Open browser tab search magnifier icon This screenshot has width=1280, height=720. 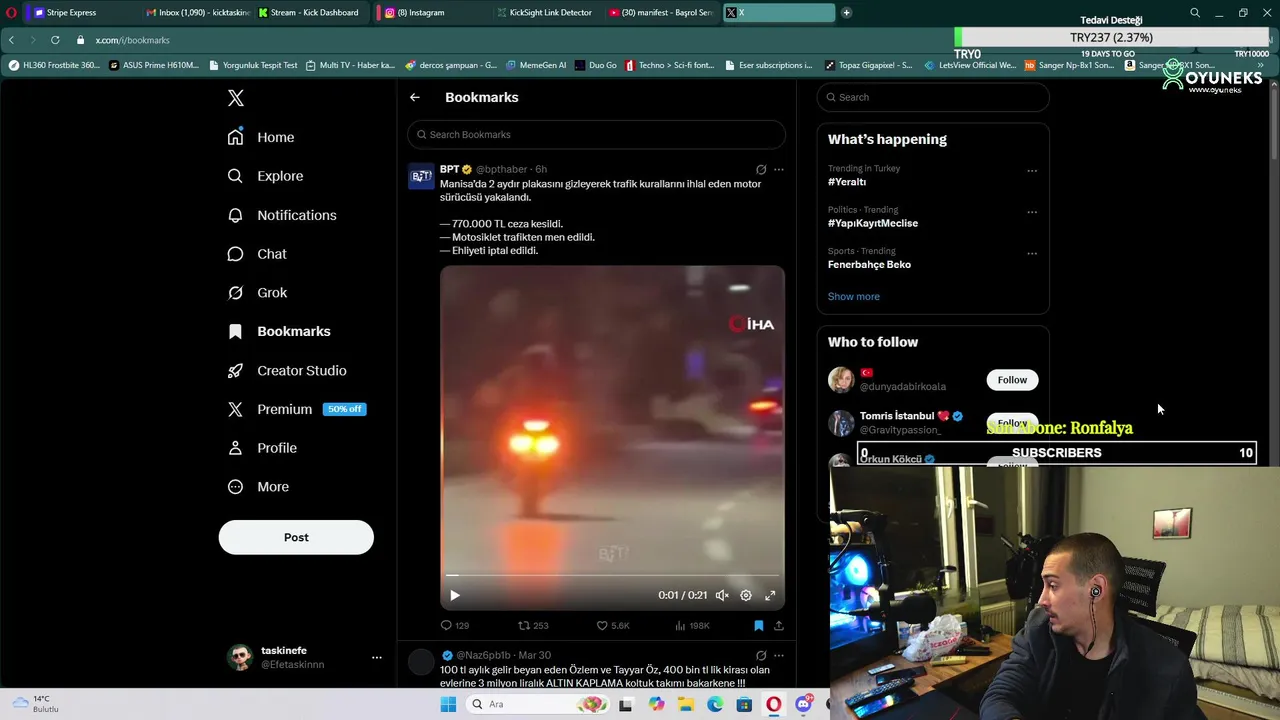coord(1195,13)
